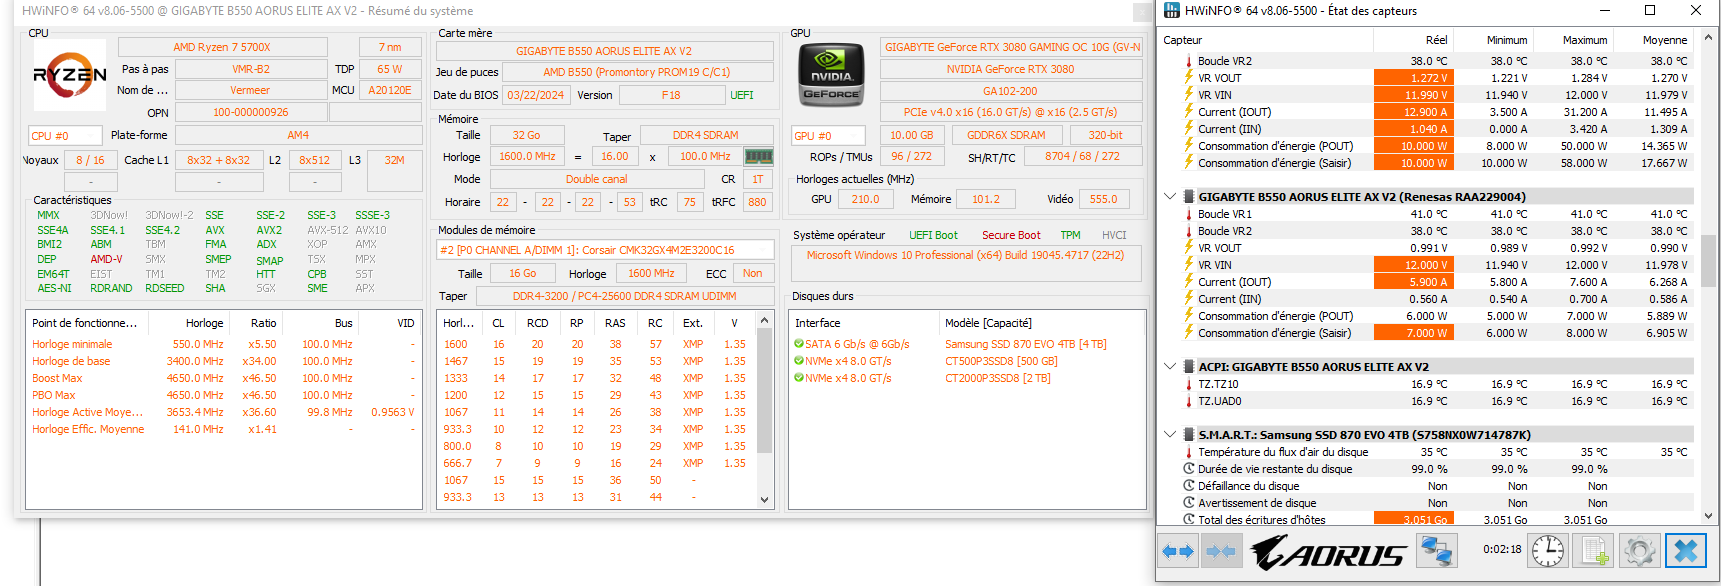
Task: Open the GIGABYTE GeForce RTX 3080 GAMING OC dropdown
Action: click(1011, 47)
